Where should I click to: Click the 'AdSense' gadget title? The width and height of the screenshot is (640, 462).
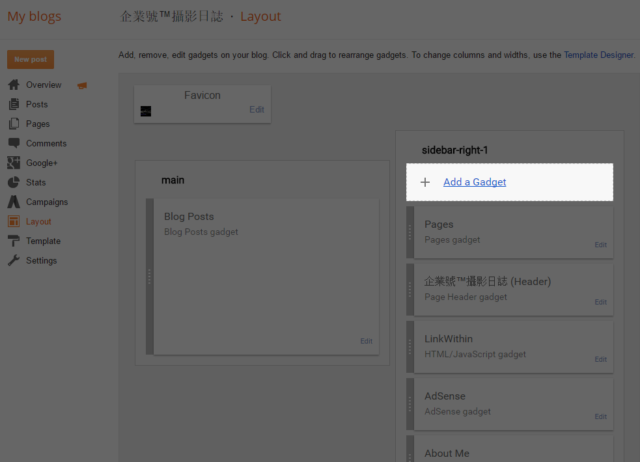444,396
